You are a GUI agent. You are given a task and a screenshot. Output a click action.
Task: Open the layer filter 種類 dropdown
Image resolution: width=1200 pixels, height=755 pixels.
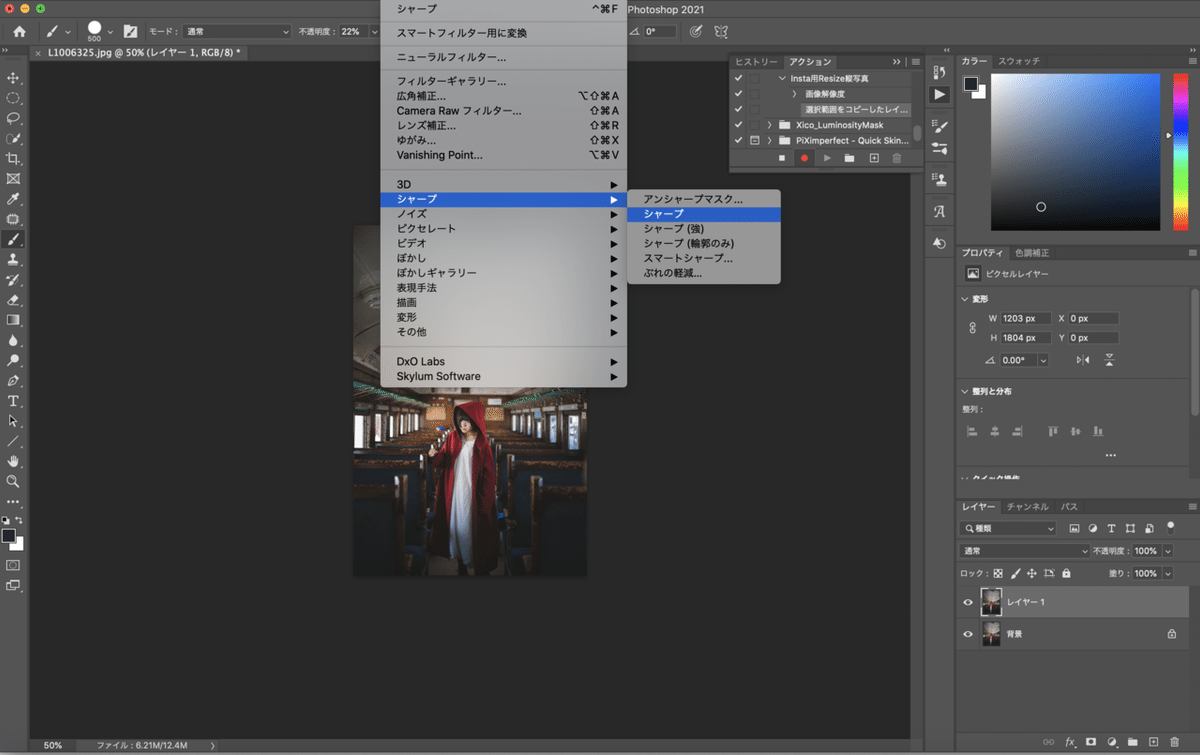[1008, 528]
